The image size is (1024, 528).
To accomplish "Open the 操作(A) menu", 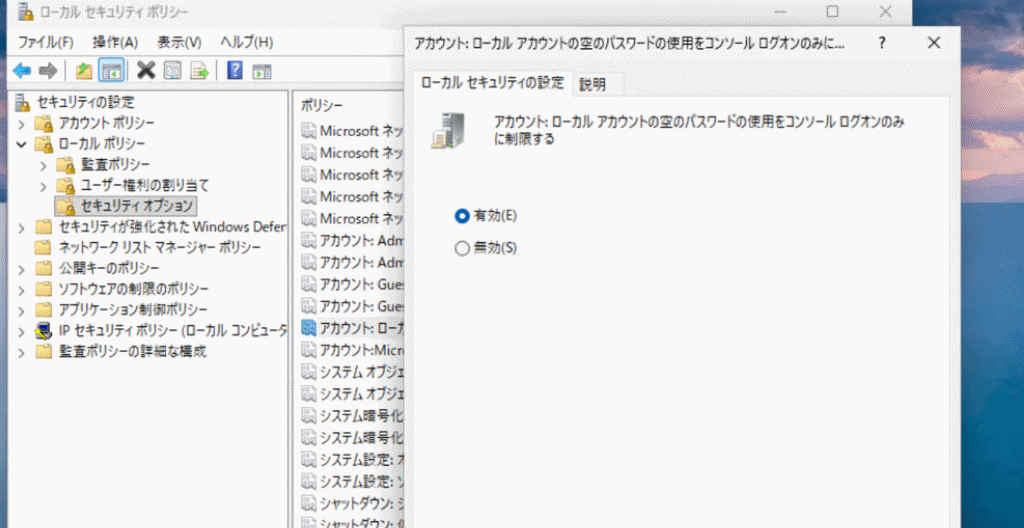I will [115, 42].
